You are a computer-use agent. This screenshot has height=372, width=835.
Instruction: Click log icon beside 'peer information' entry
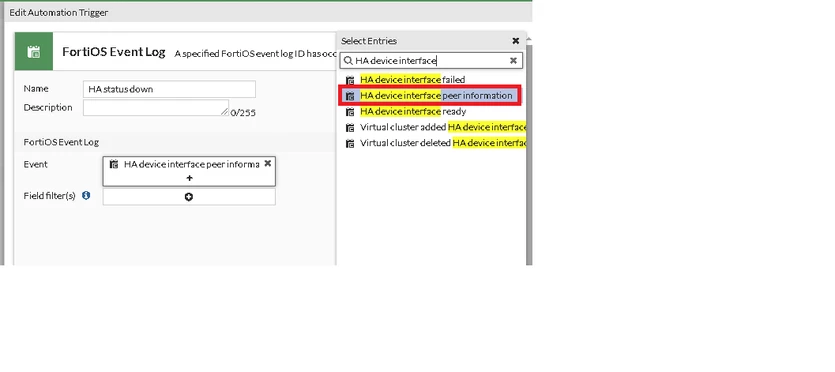tap(350, 96)
